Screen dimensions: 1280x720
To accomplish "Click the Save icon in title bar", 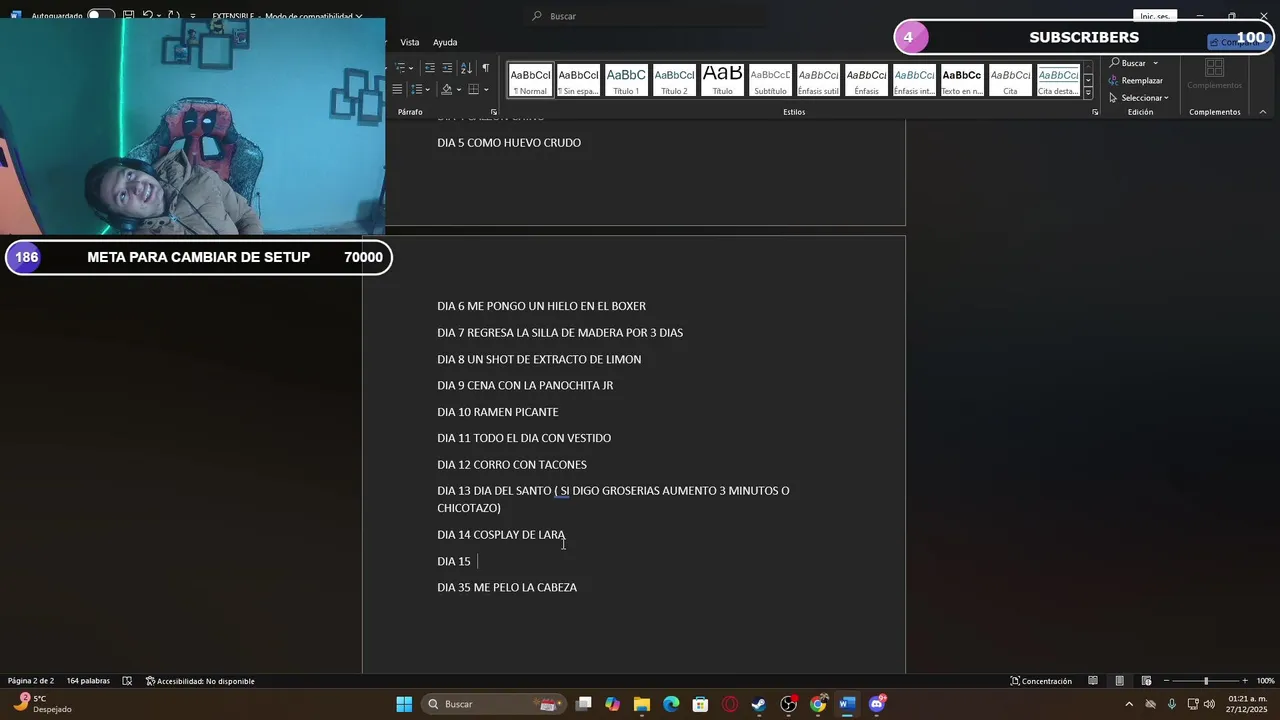I will [129, 16].
